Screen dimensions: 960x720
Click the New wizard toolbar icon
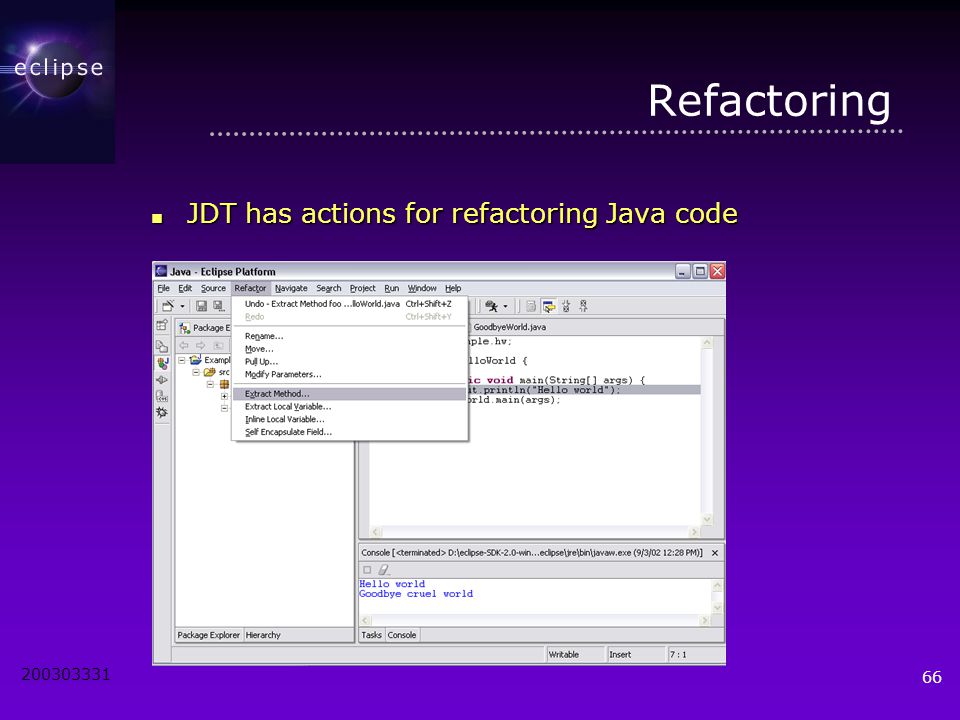point(168,306)
